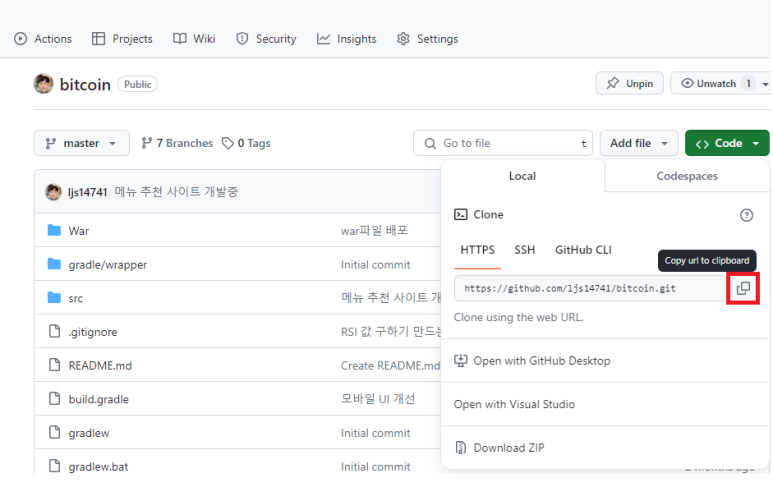Choose Open with GitHub Desktop
Screen dimensions: 773x487
(x=542, y=361)
